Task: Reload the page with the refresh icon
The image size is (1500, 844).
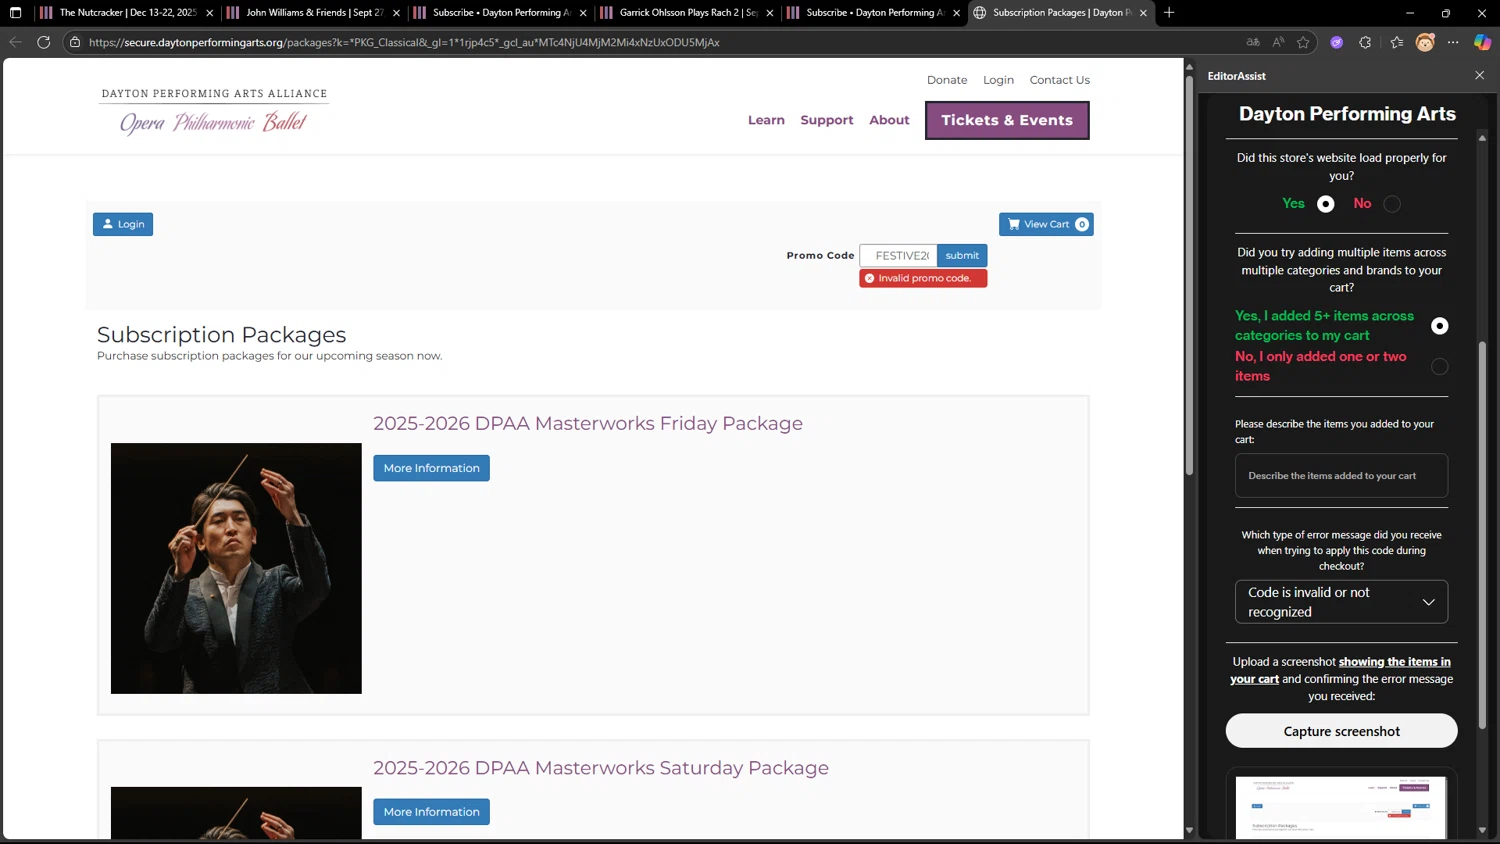Action: (43, 42)
